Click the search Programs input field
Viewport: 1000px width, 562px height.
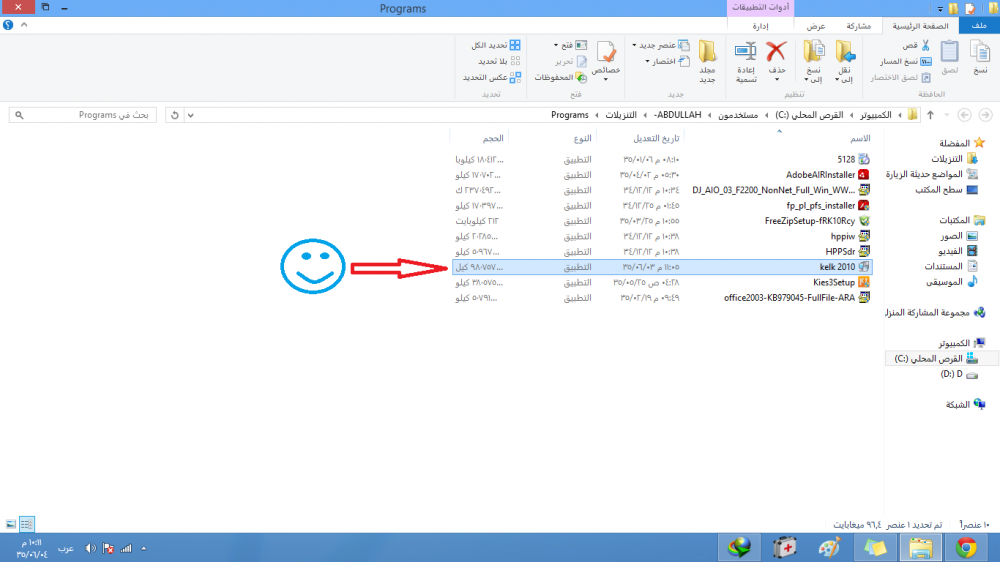pos(85,115)
